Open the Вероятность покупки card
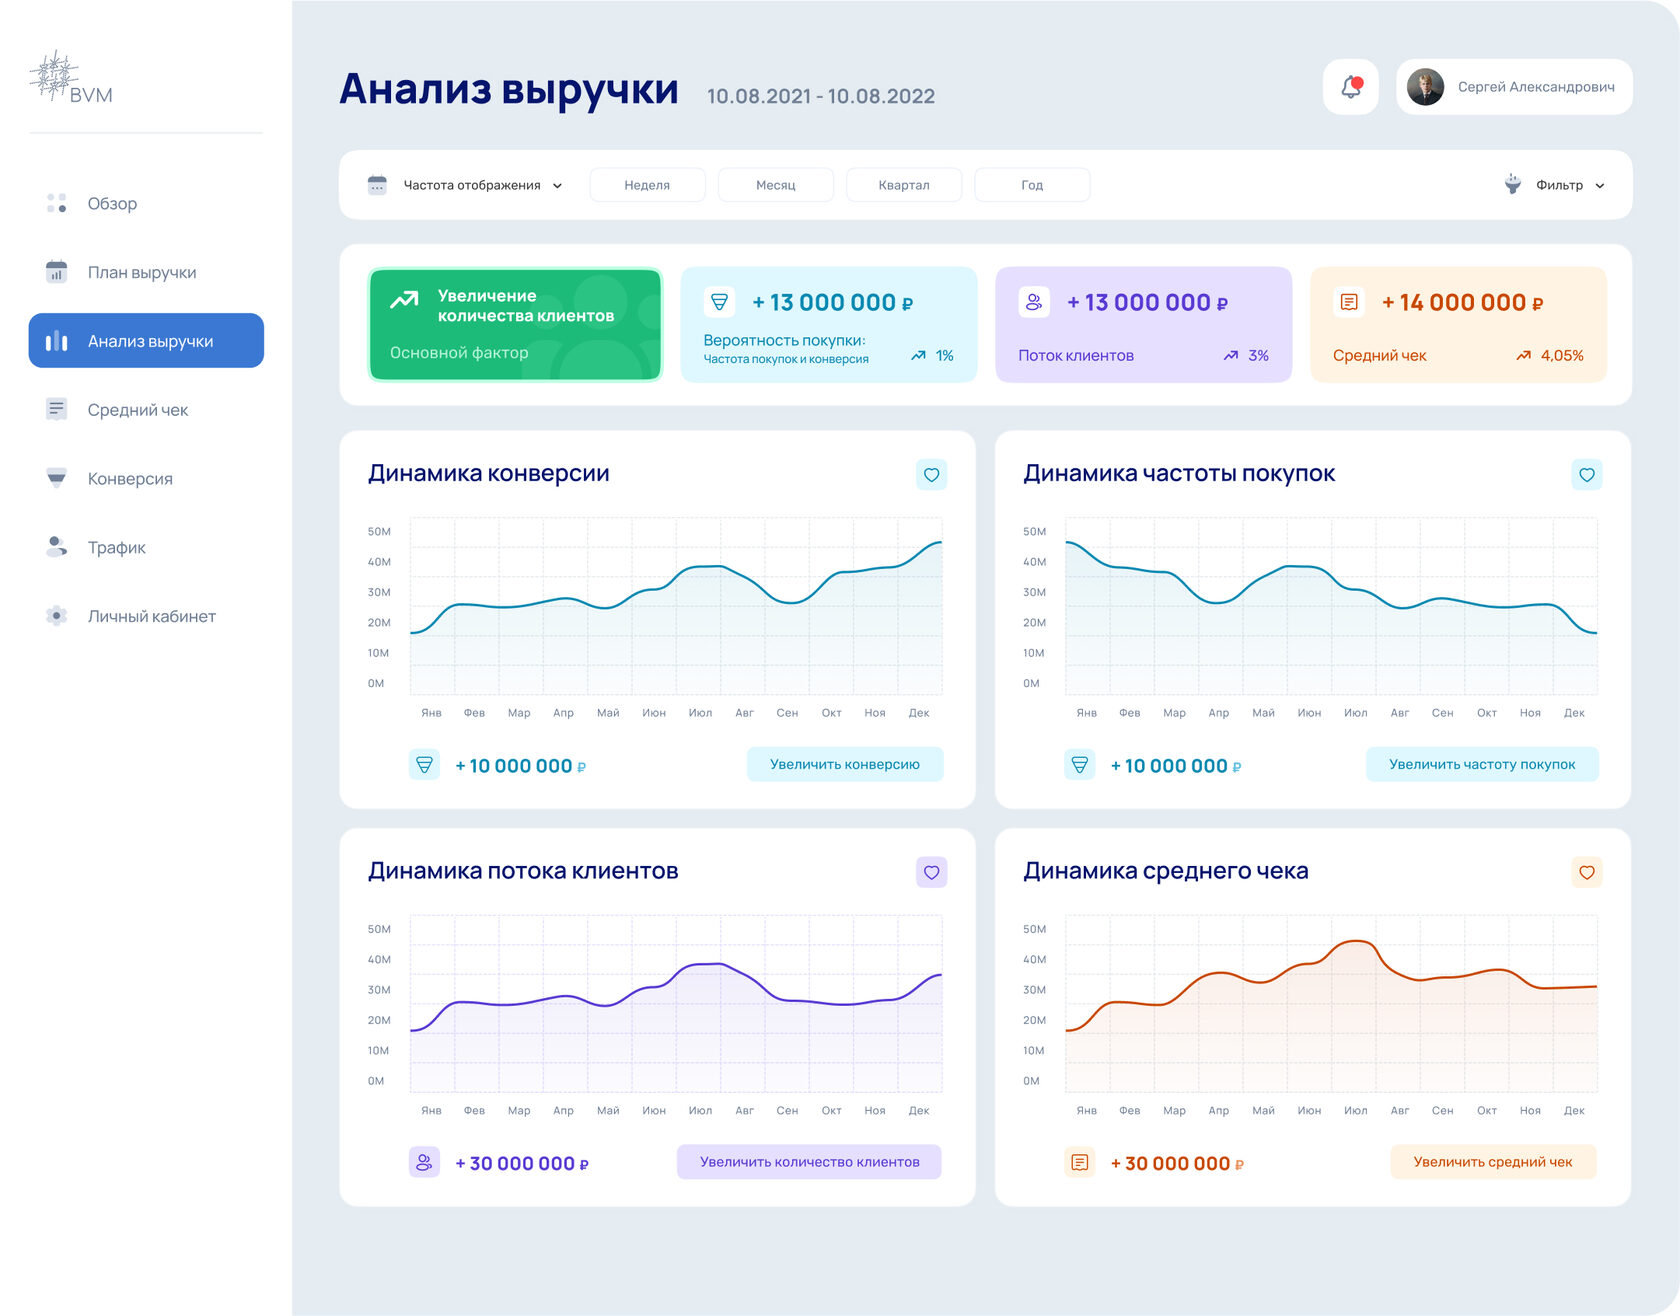Screen dimensions: 1680x1316 click(x=829, y=324)
